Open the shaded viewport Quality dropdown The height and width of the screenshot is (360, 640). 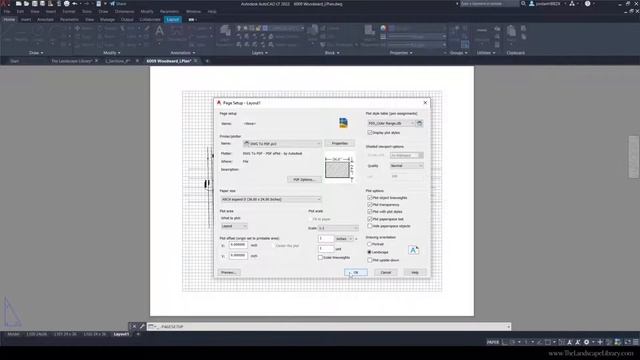coord(407,166)
